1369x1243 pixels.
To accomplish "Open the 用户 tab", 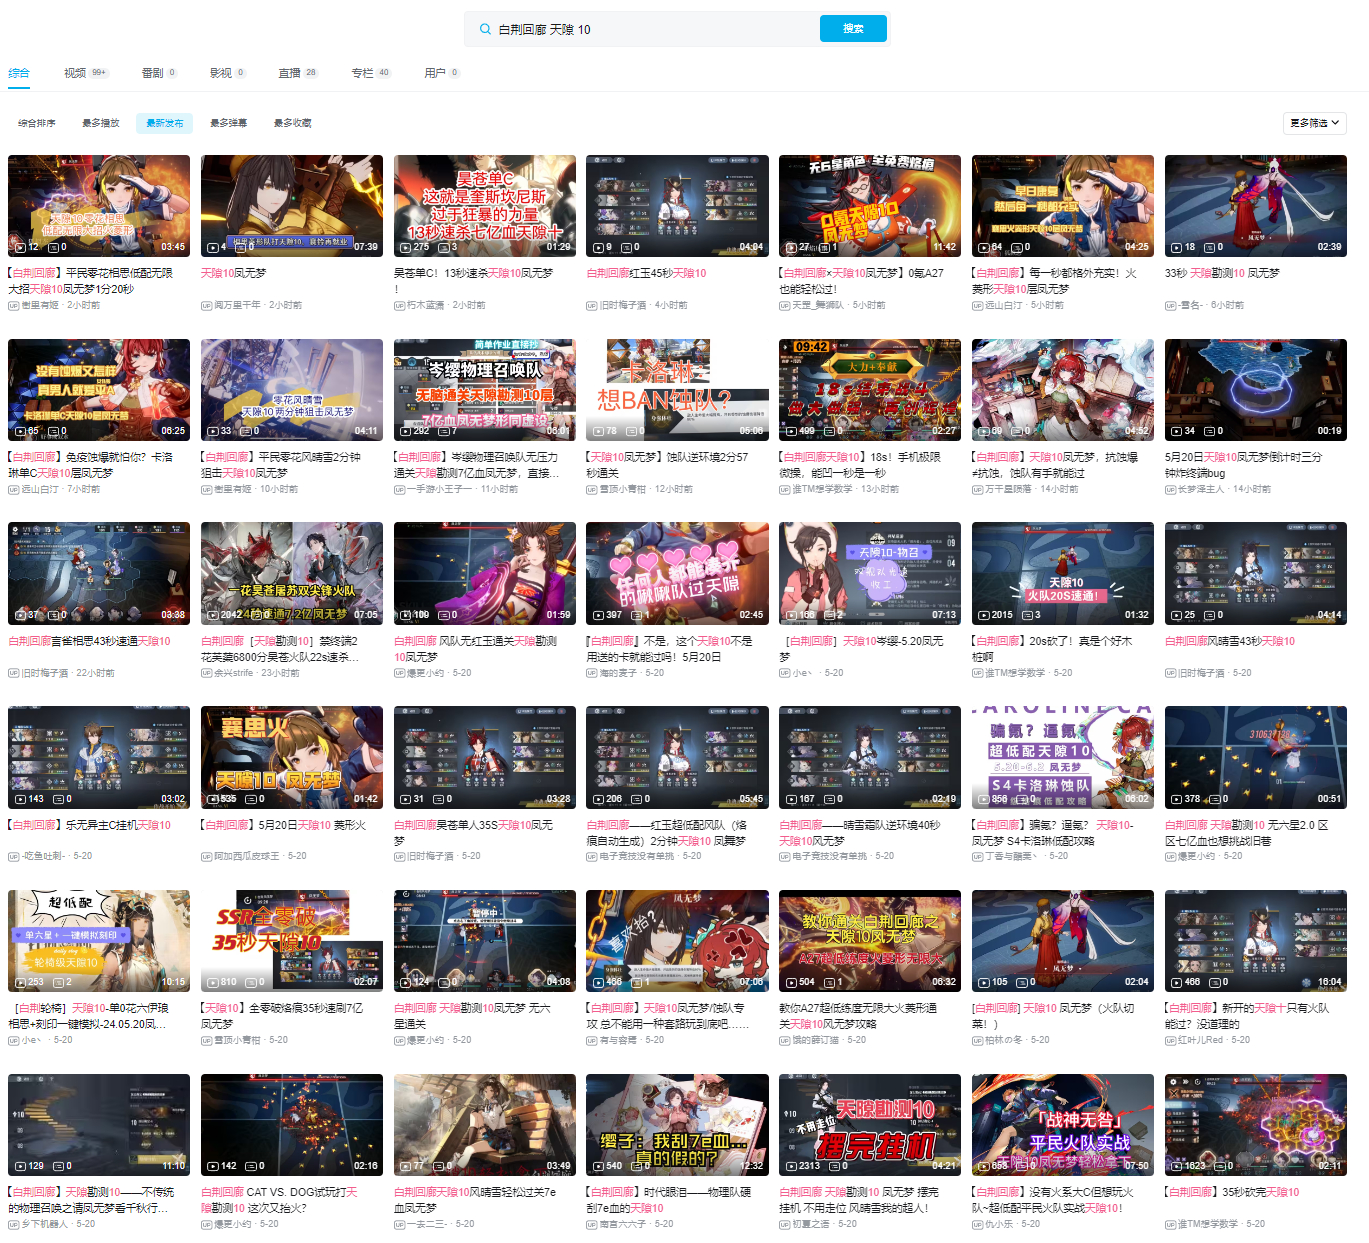I will pos(442,73).
